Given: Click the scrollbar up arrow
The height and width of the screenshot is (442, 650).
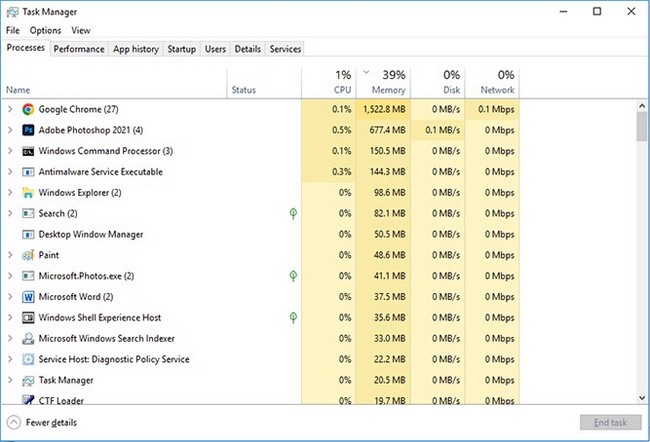Looking at the screenshot, I should pos(642,106).
